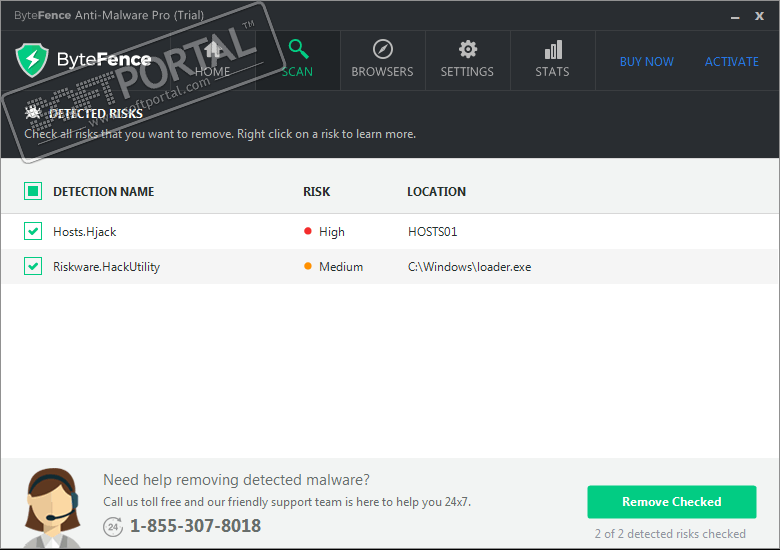Click the 24-hour support clock icon
Image resolution: width=780 pixels, height=550 pixels.
113,527
